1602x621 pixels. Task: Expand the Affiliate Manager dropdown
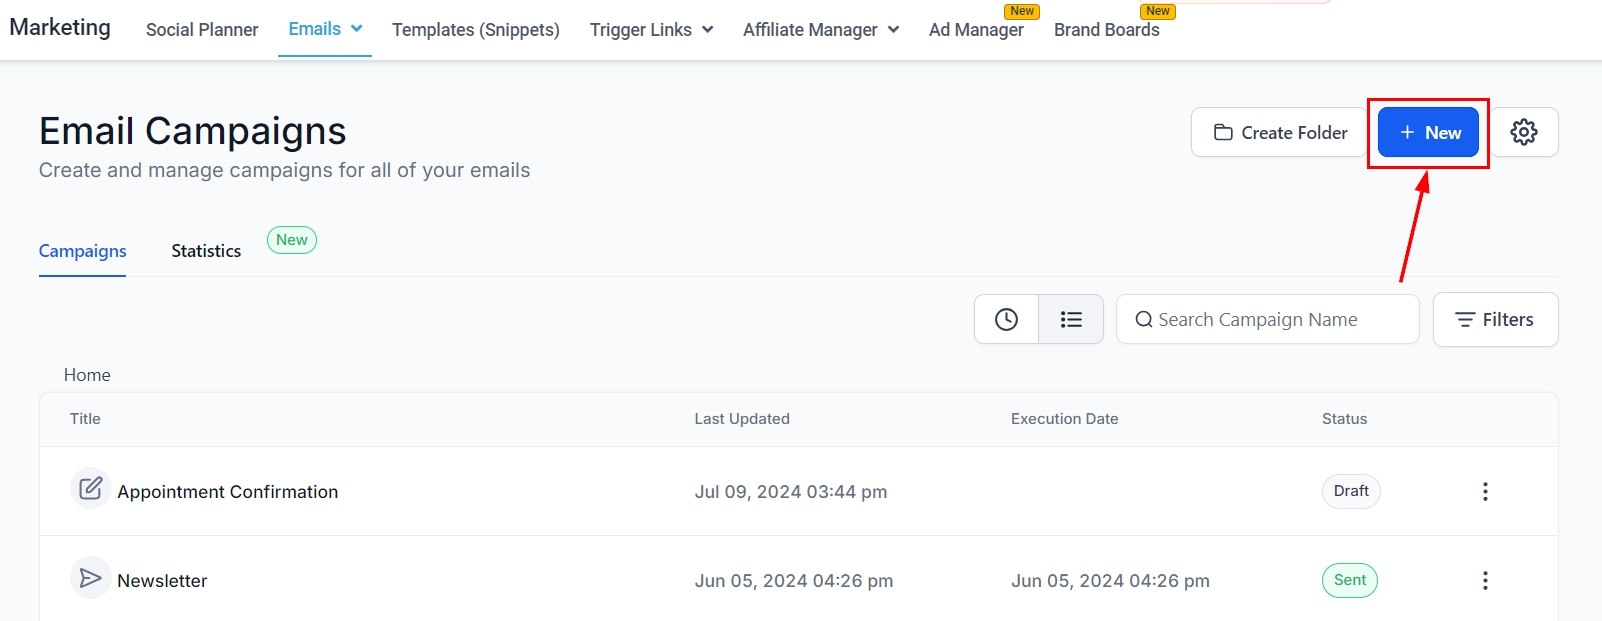tap(820, 30)
